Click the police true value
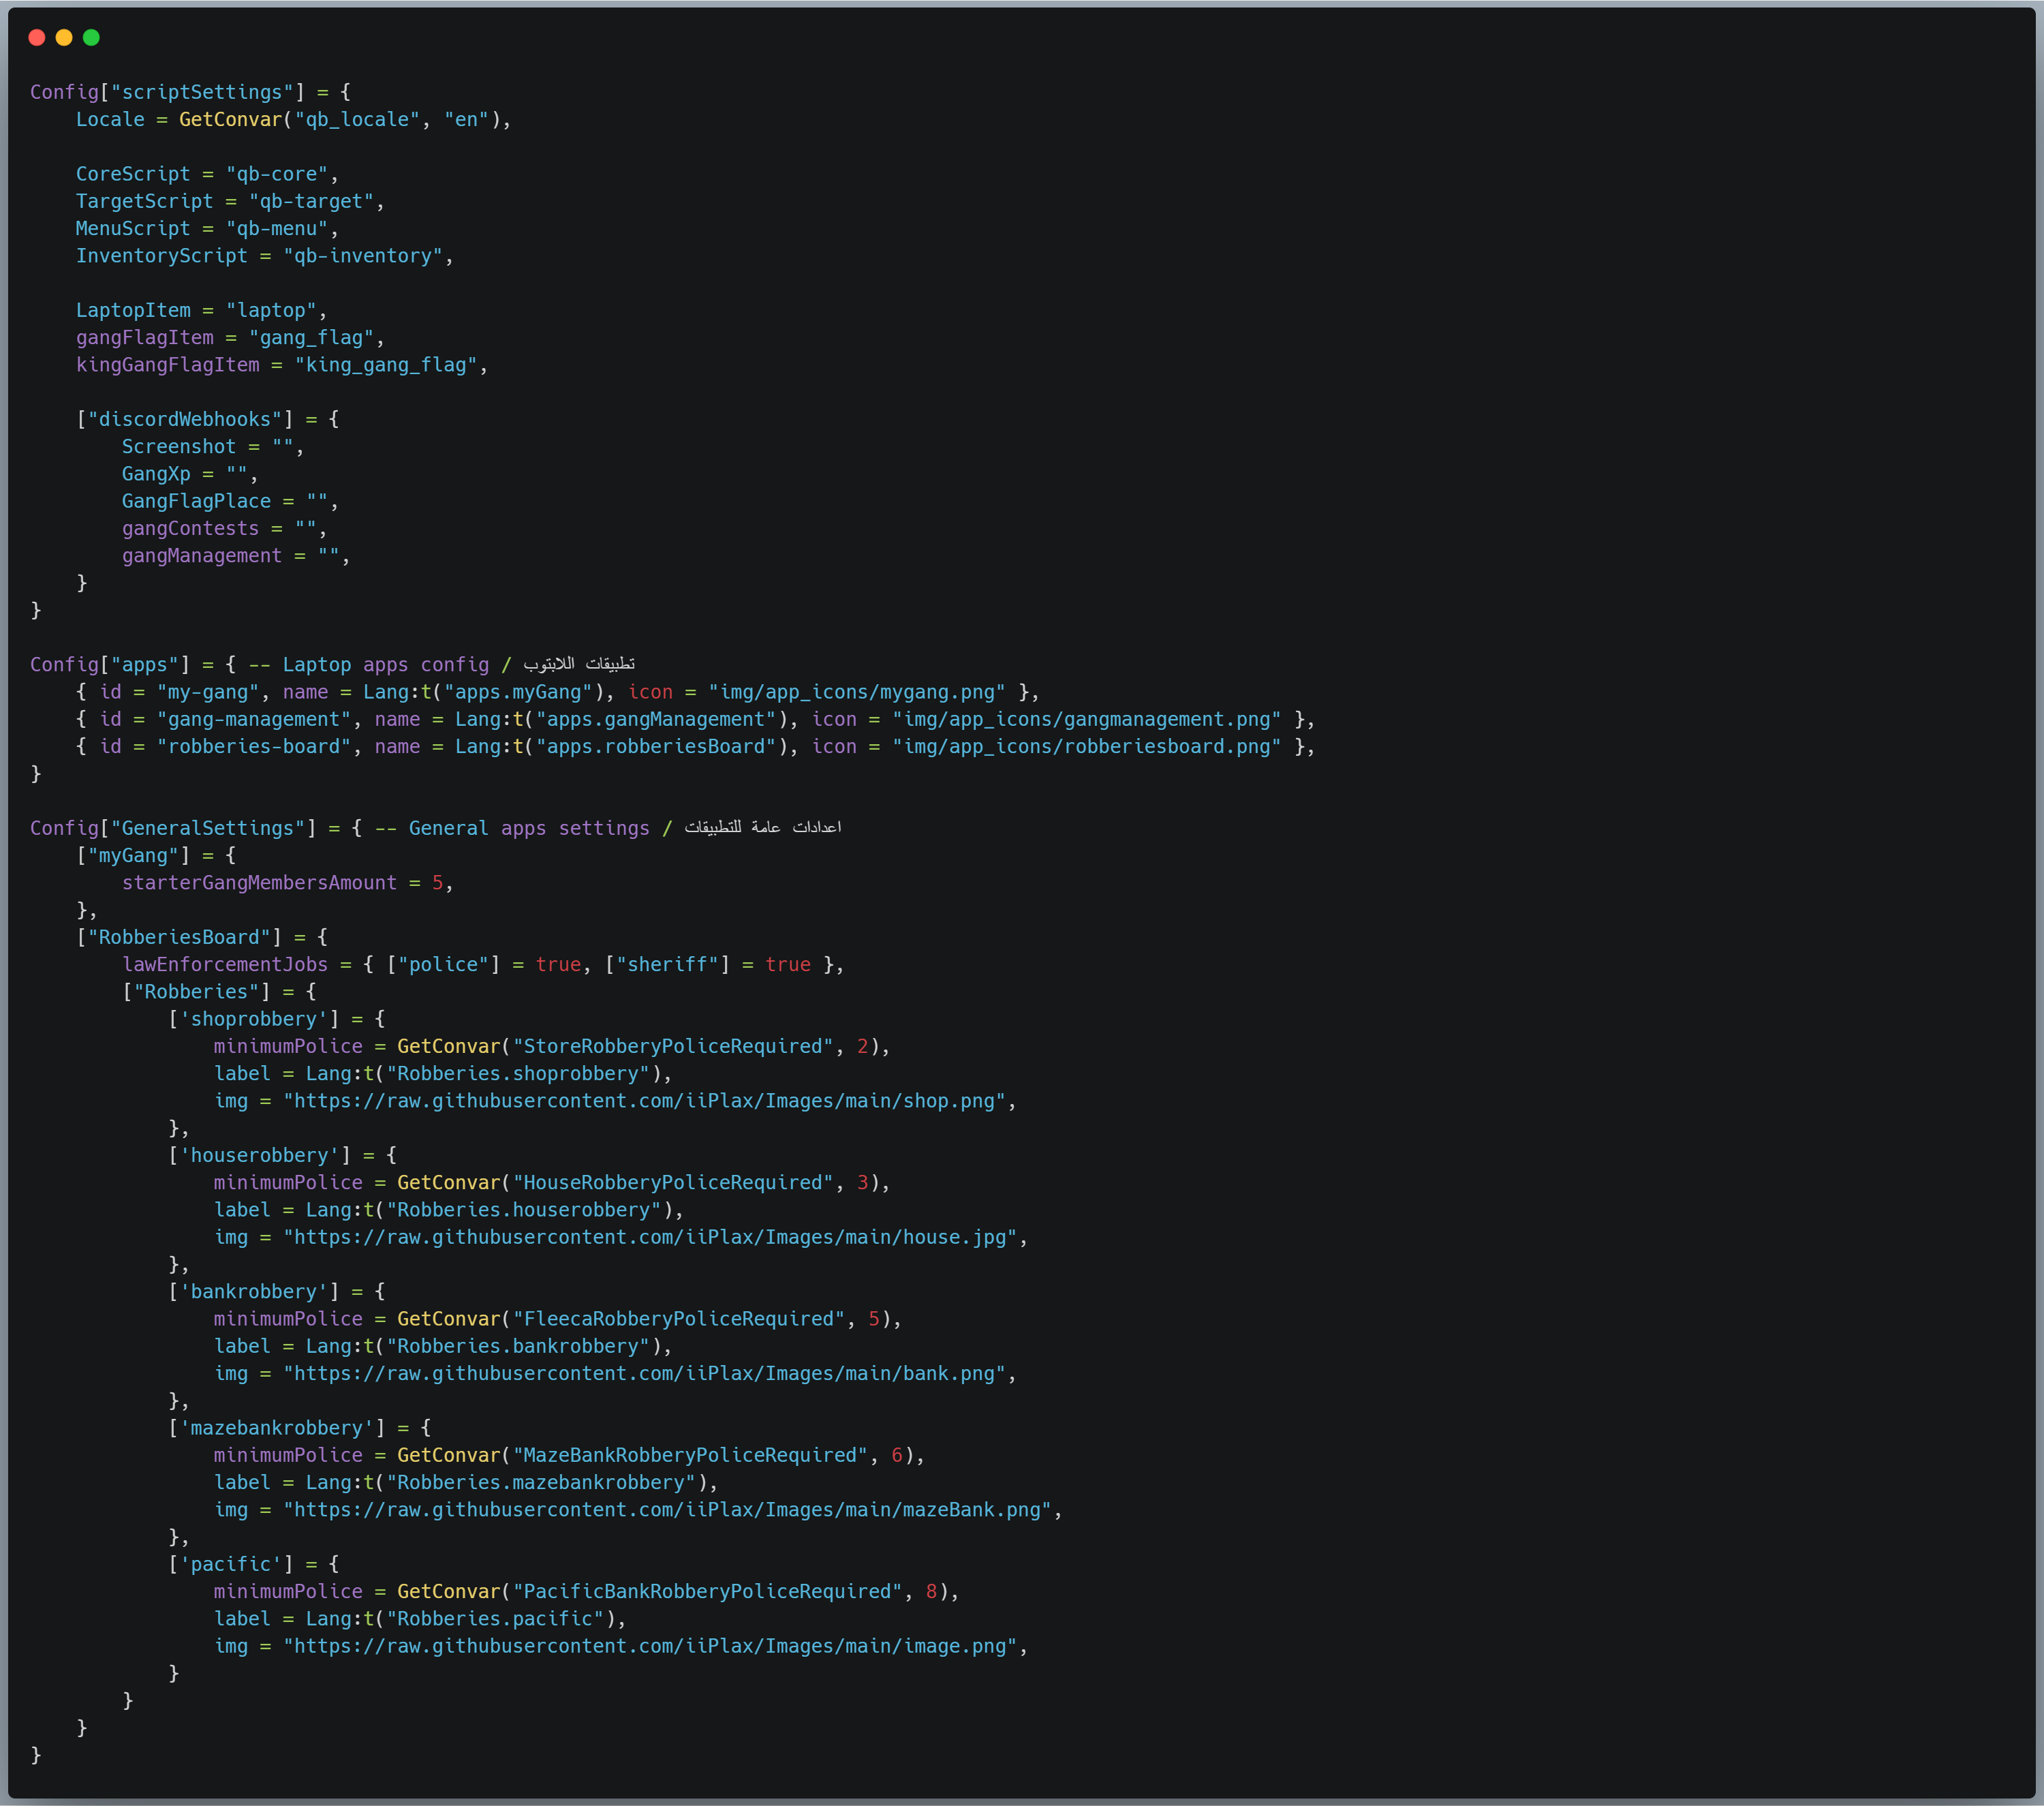 click(x=559, y=965)
